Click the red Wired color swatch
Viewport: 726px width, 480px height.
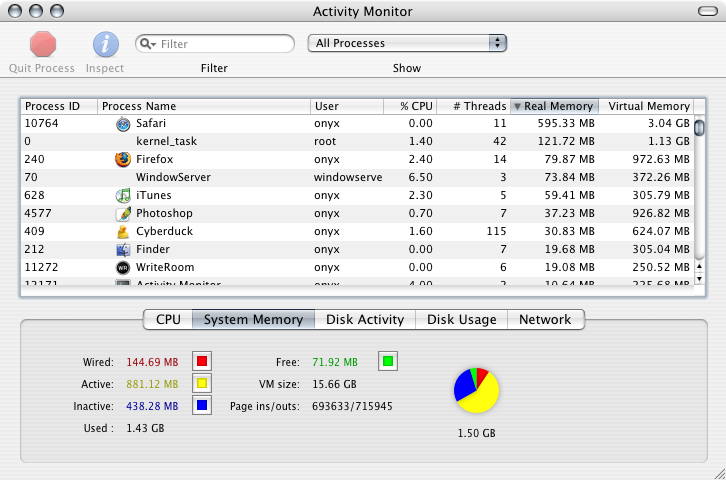pyautogui.click(x=202, y=361)
